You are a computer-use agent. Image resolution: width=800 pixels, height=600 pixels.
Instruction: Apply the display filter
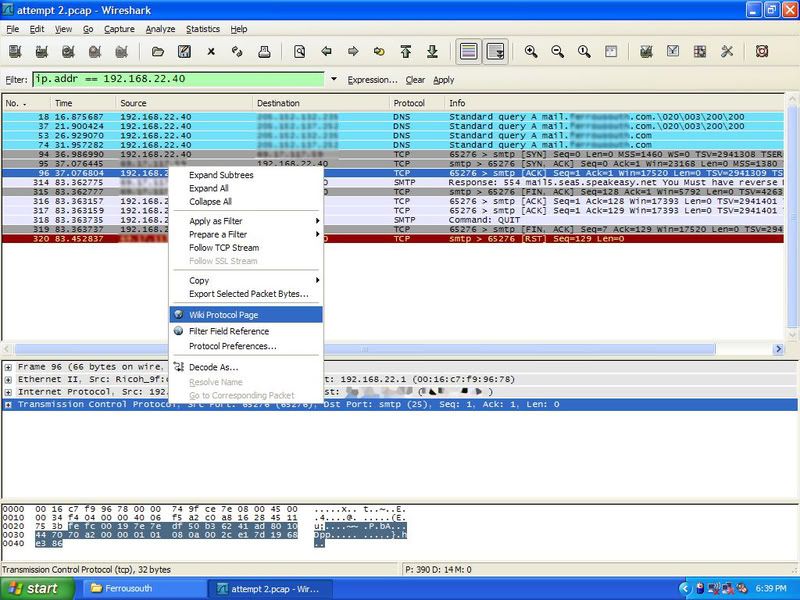click(443, 80)
